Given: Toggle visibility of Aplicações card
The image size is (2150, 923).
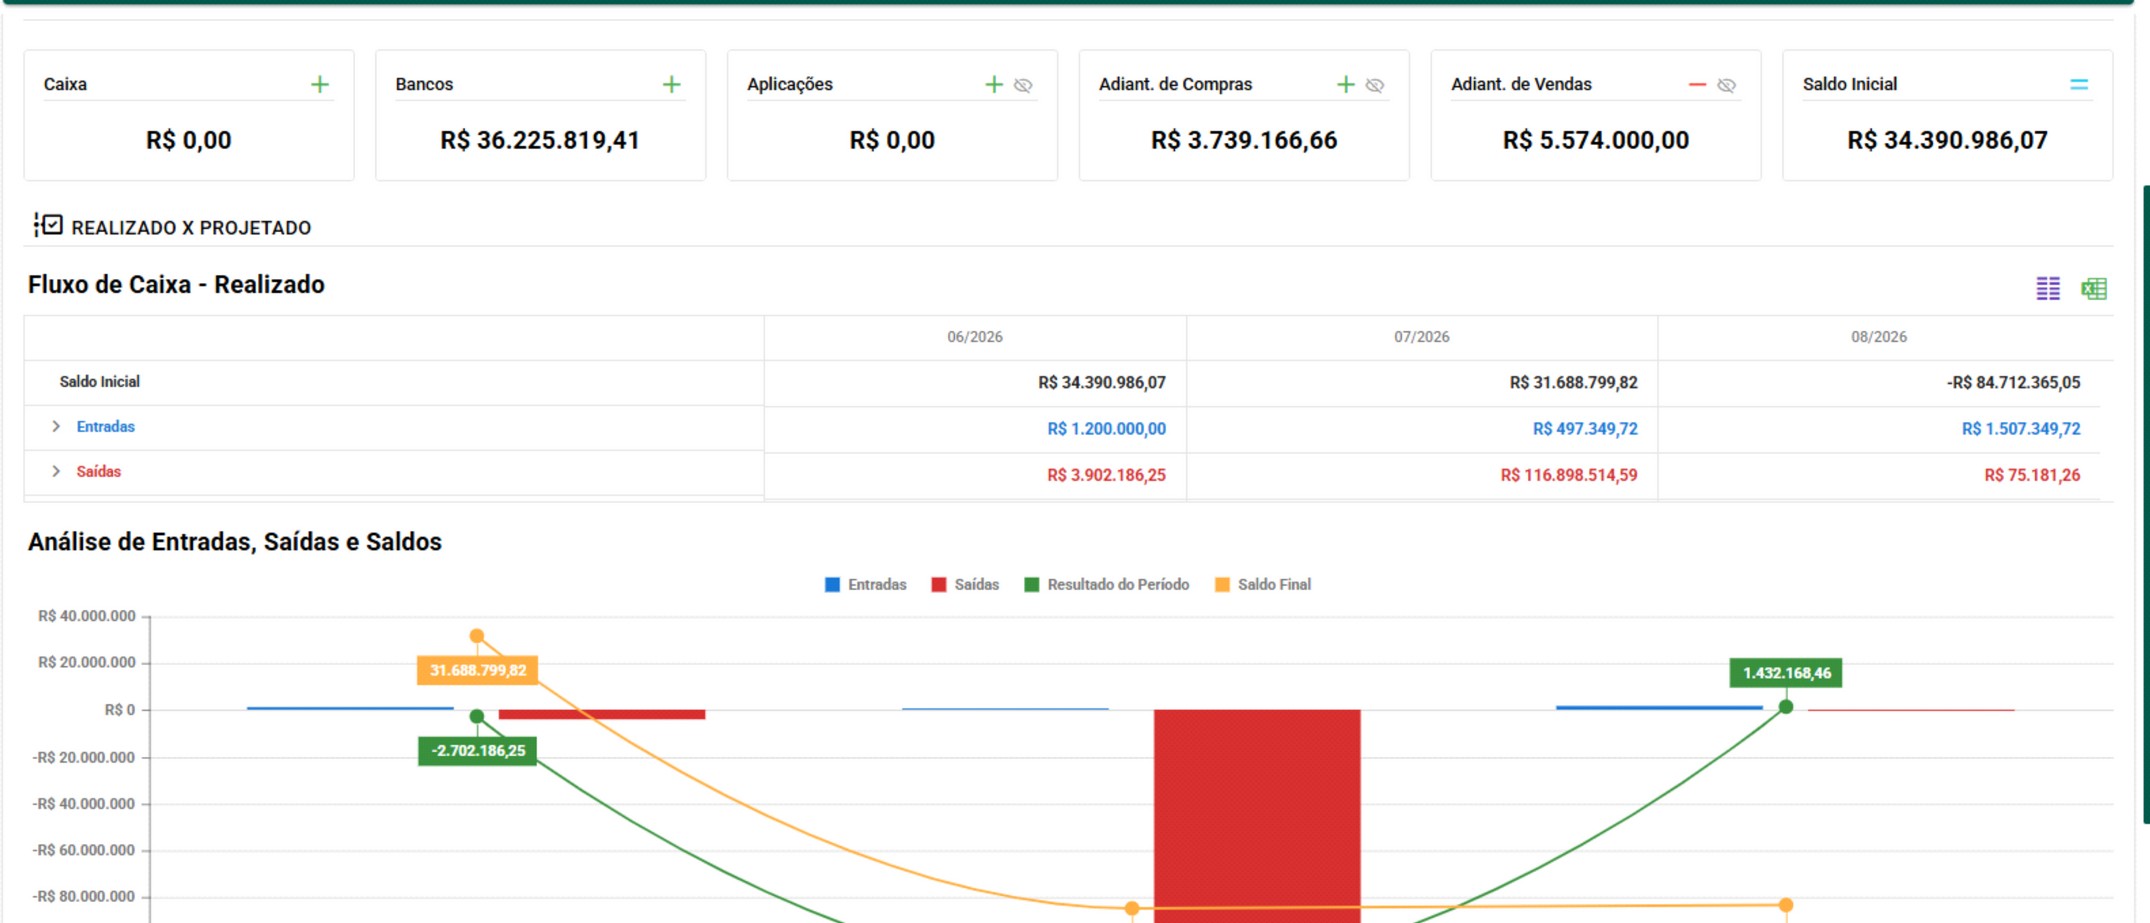Looking at the screenshot, I should [1023, 85].
